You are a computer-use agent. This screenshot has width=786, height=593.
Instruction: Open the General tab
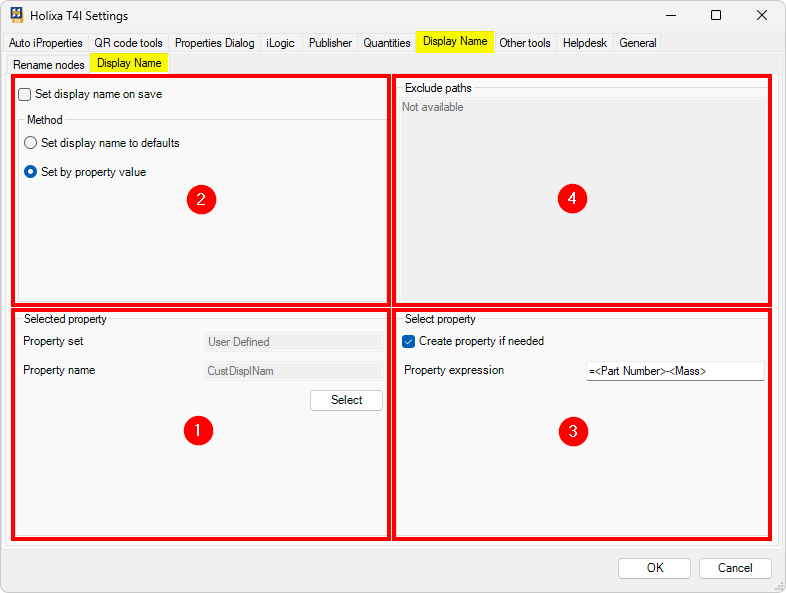click(x=638, y=43)
